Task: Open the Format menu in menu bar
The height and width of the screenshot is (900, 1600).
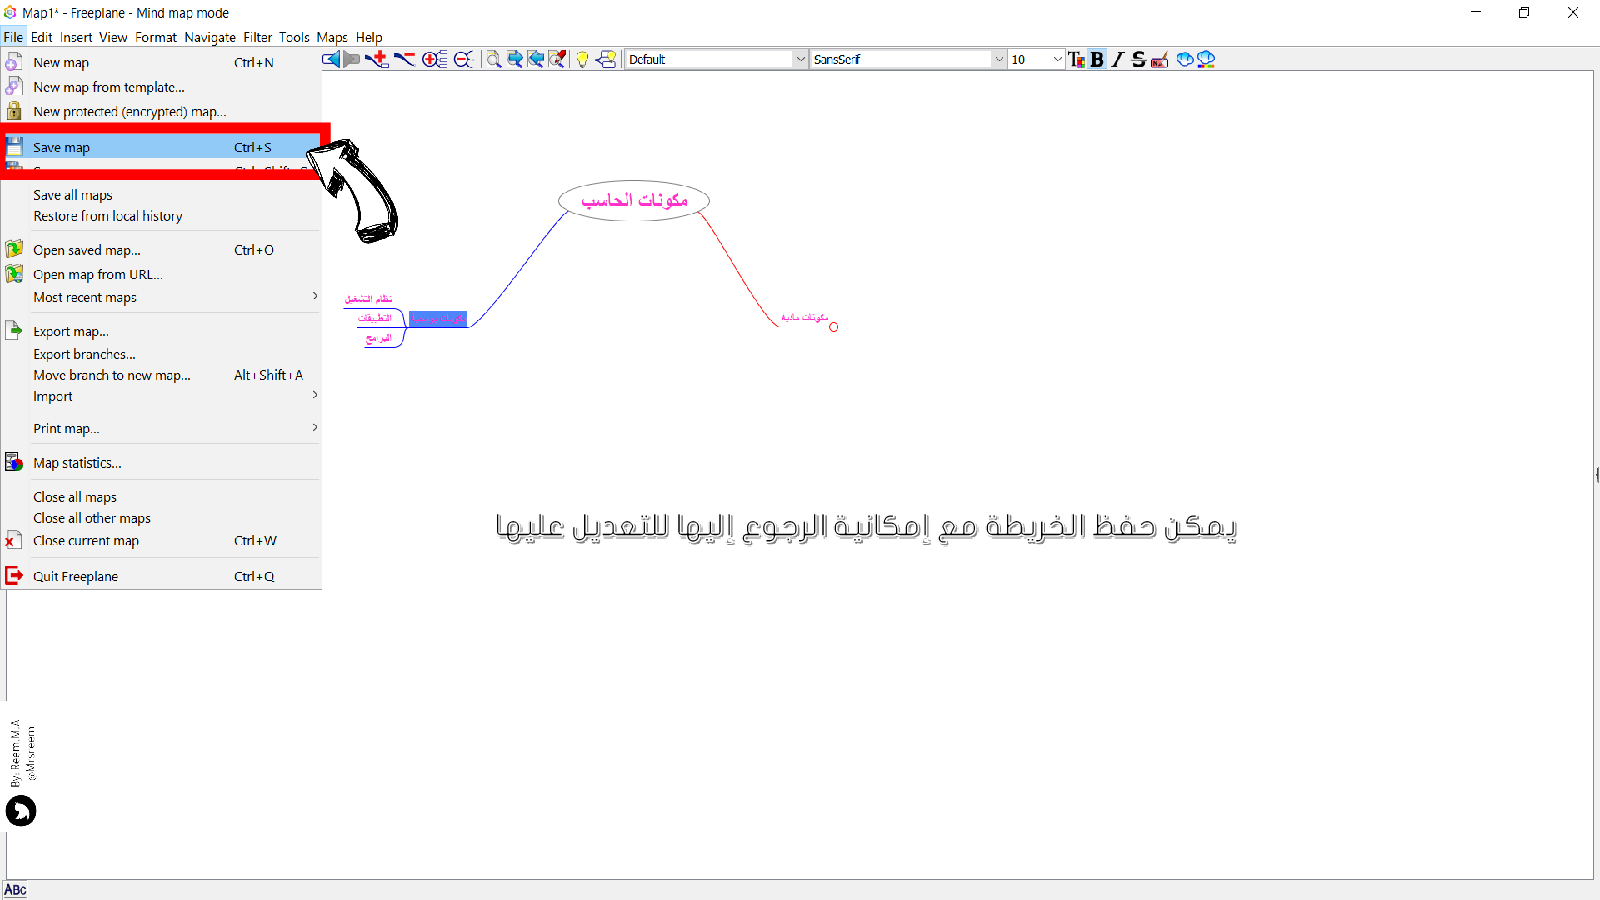Action: click(156, 37)
